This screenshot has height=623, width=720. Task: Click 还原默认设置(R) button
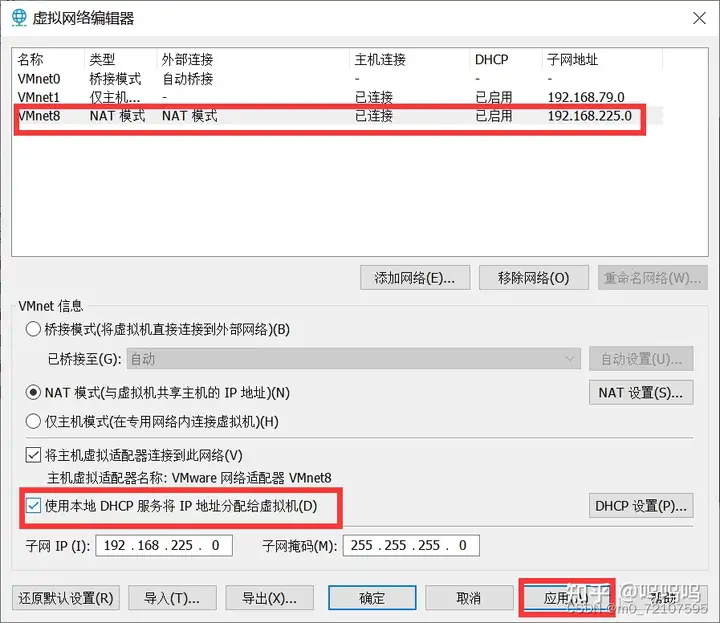(66, 598)
